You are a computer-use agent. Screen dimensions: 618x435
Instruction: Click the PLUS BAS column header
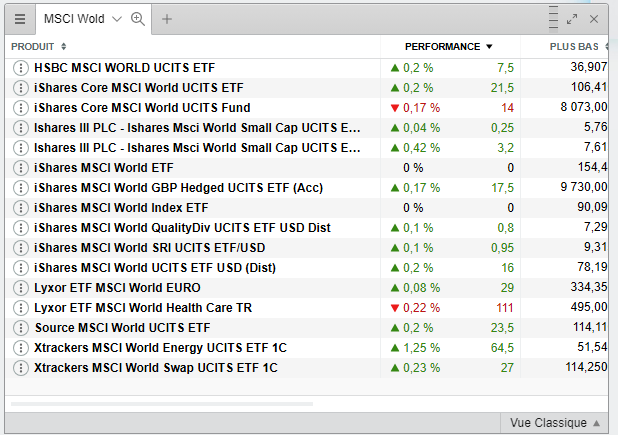pos(574,46)
